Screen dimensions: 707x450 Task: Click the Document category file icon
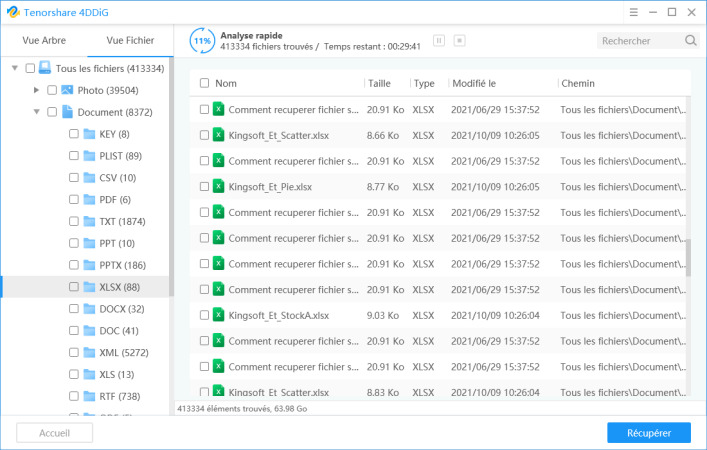pyautogui.click(x=67, y=111)
